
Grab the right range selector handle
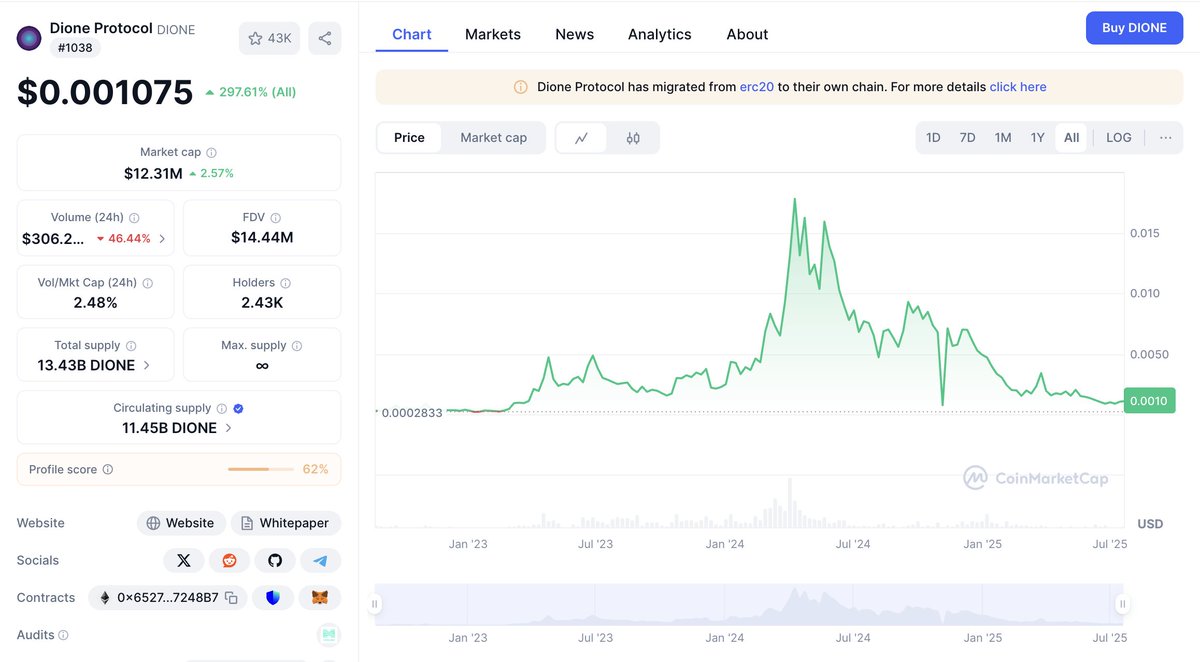point(1123,604)
